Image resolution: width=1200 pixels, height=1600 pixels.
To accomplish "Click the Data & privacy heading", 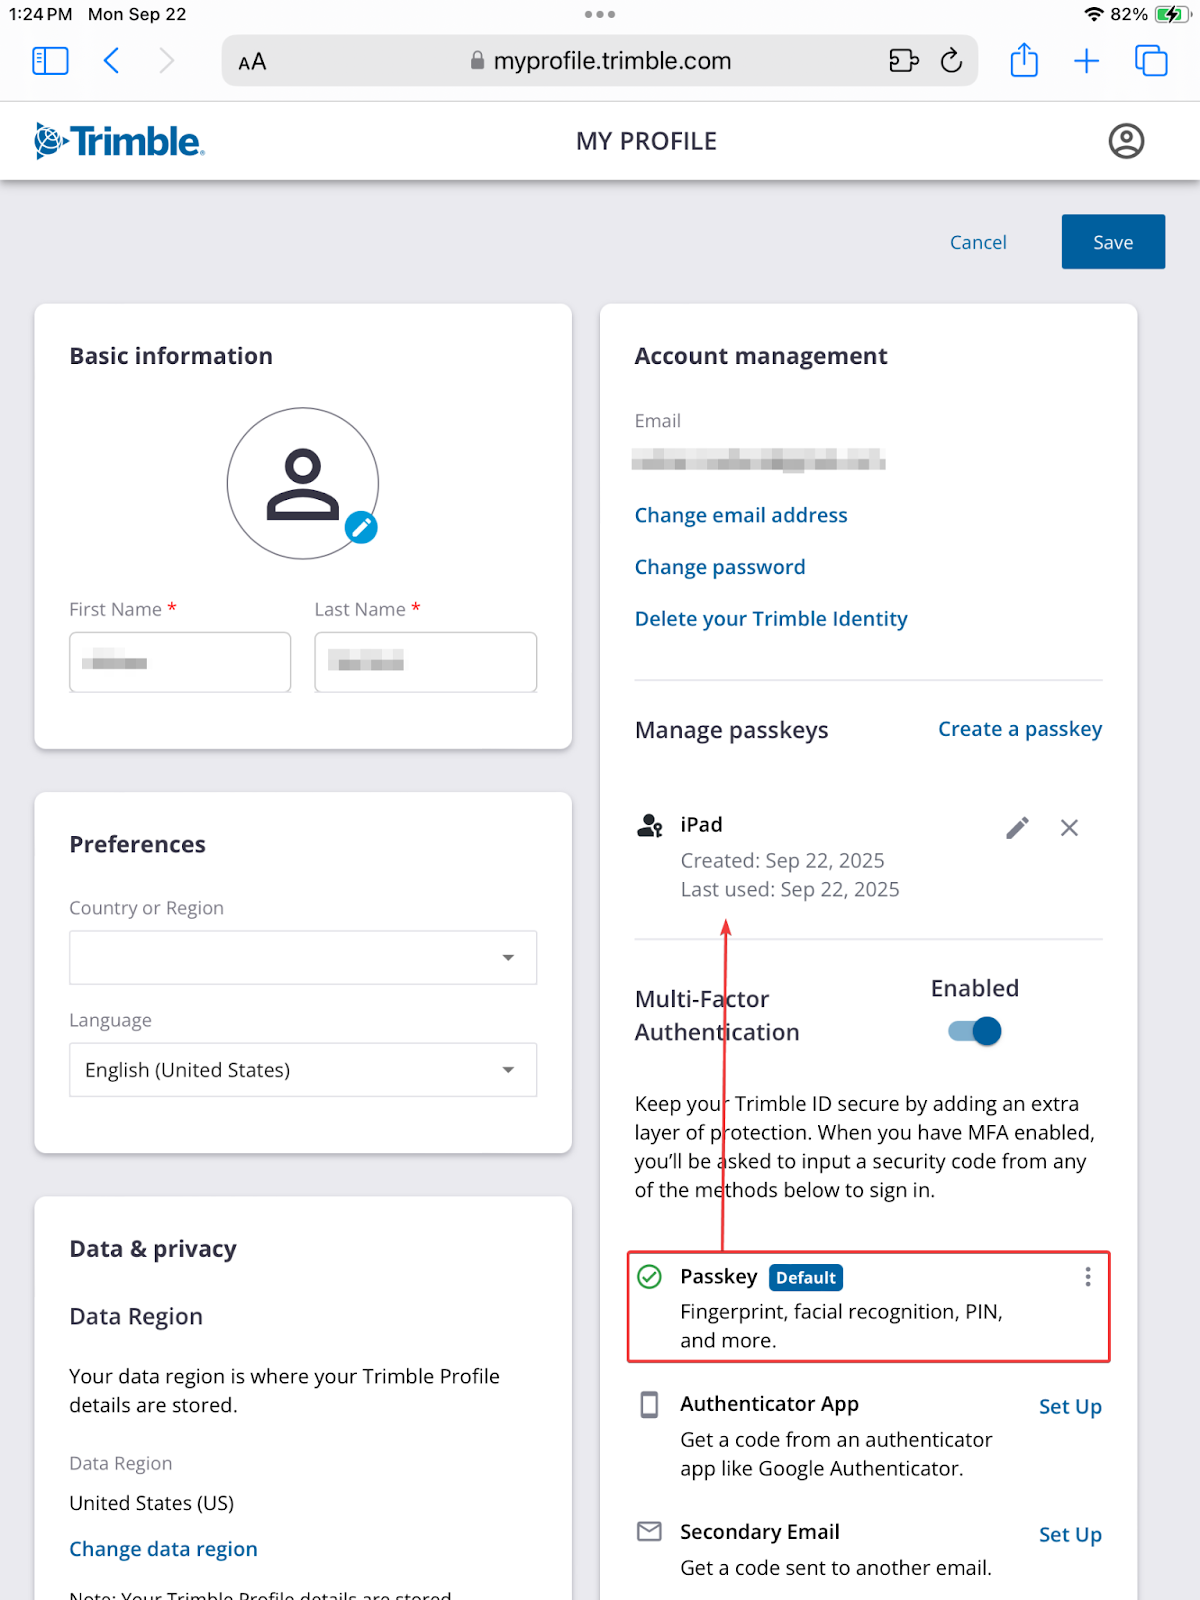I will click(153, 1249).
